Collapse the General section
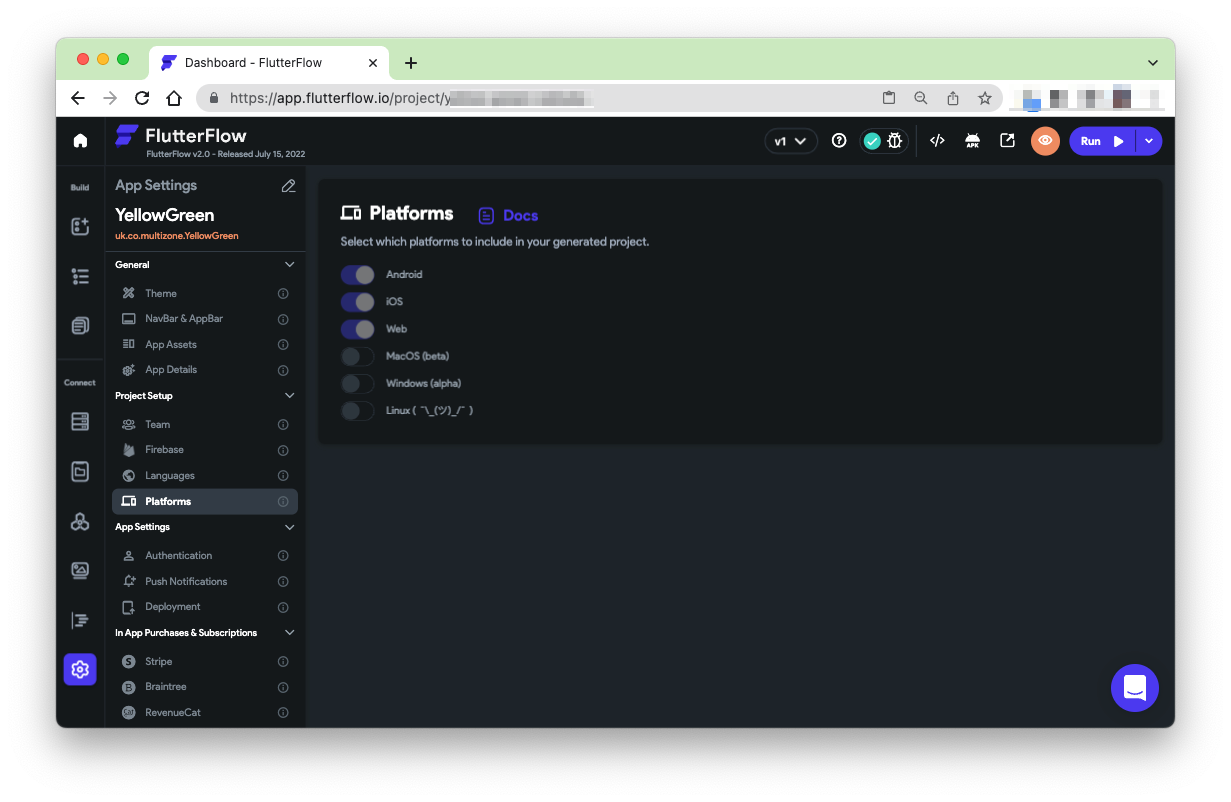 pyautogui.click(x=290, y=265)
